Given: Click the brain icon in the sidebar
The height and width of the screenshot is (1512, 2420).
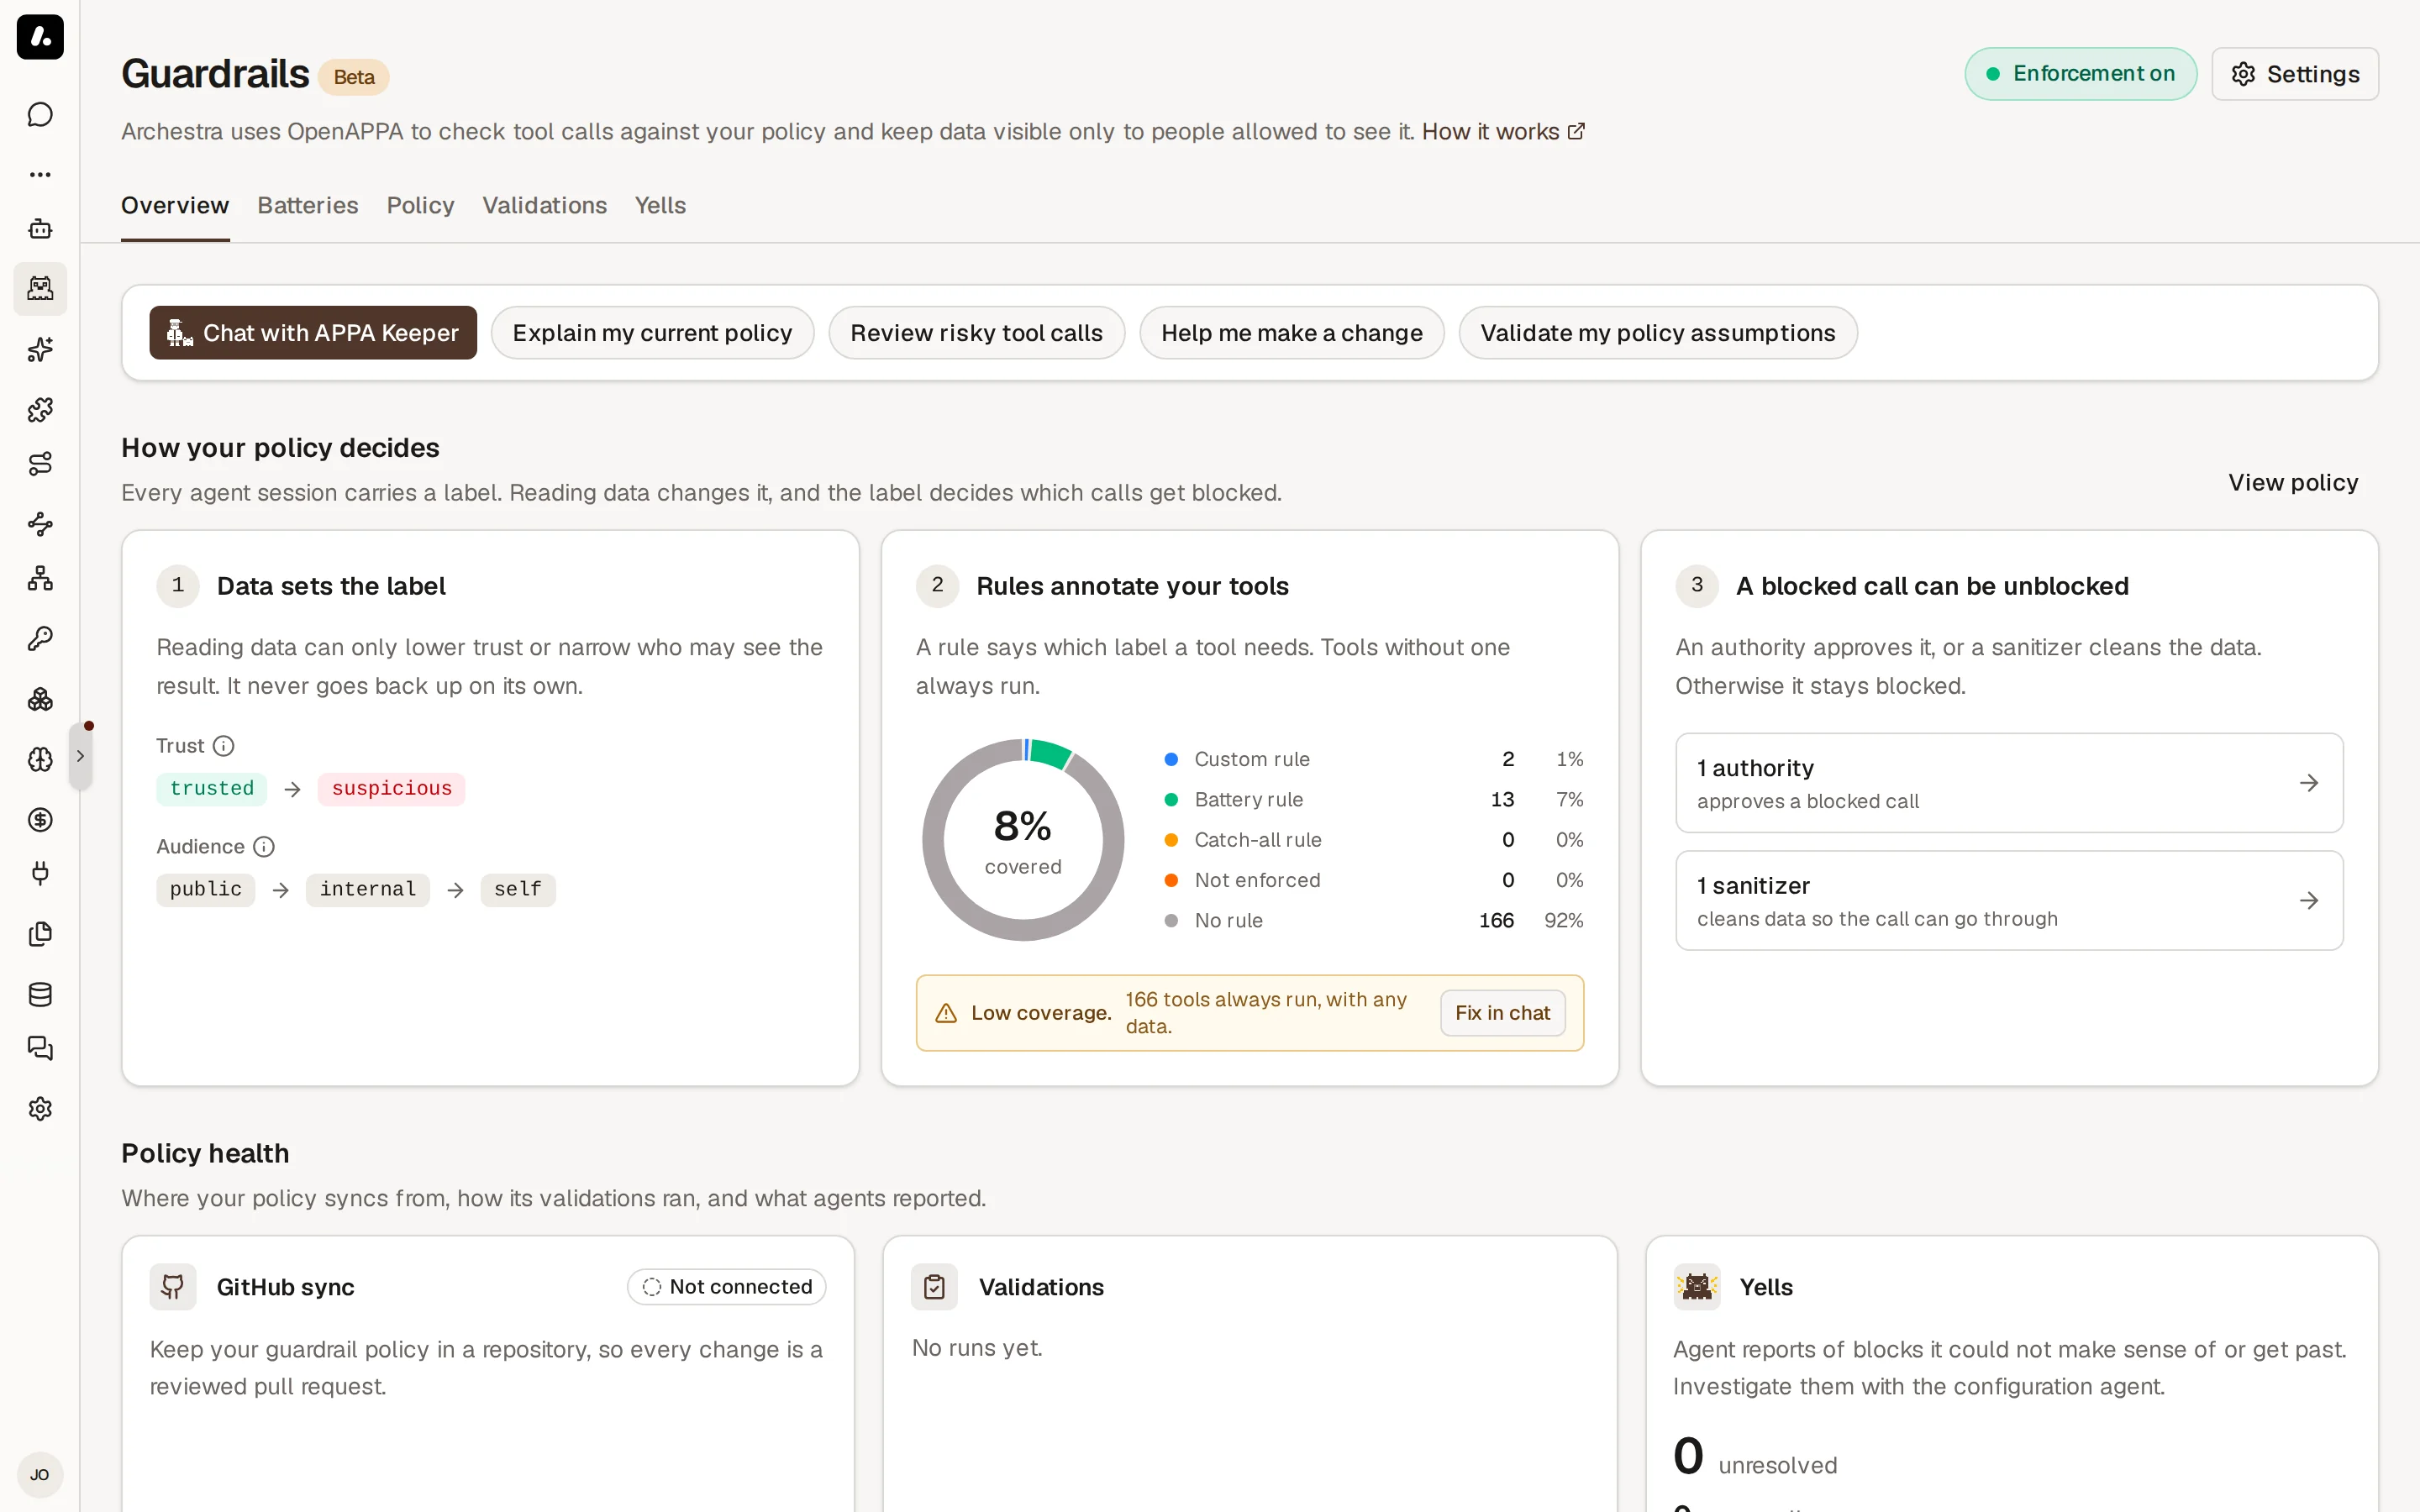Looking at the screenshot, I should tap(40, 759).
